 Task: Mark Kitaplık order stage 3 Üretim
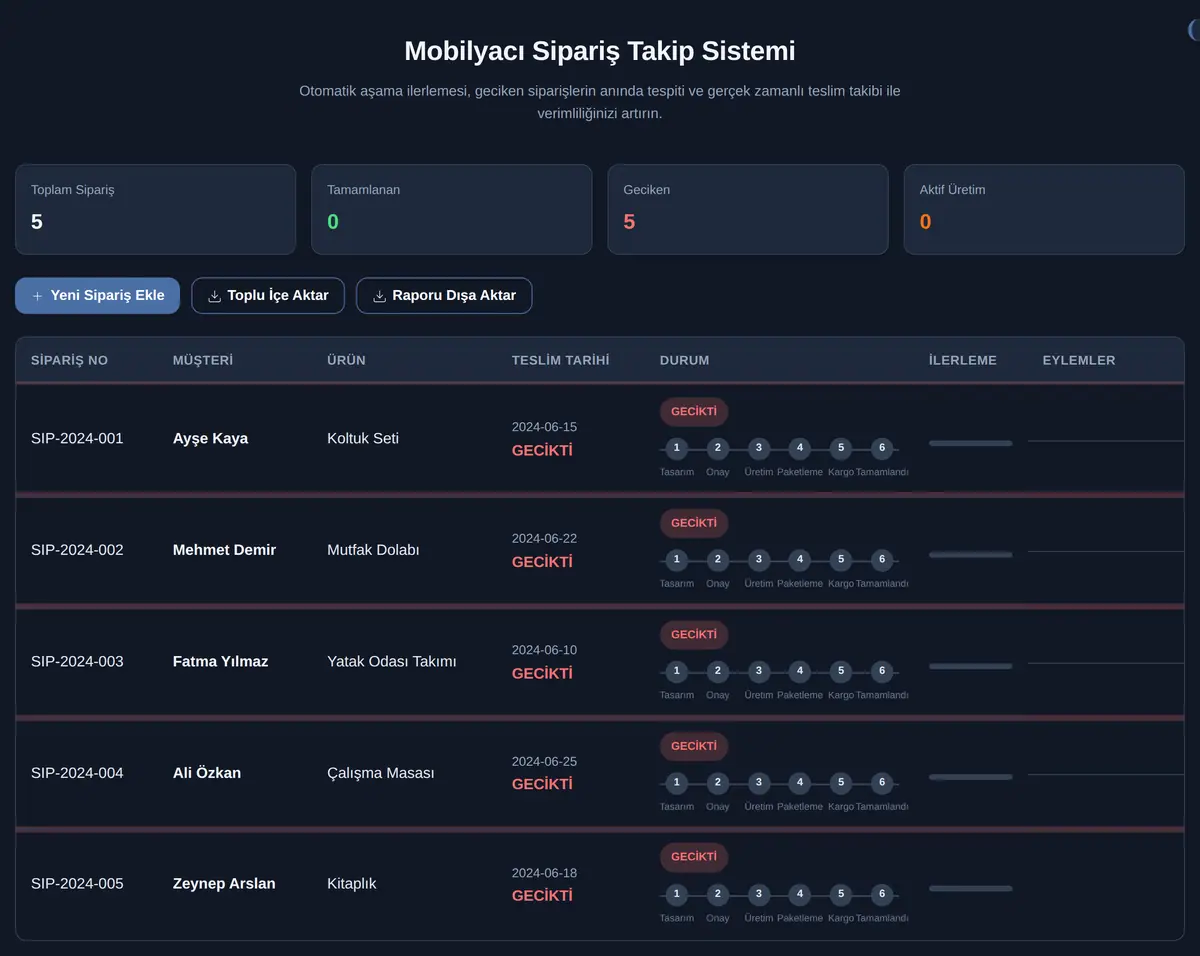click(759, 894)
